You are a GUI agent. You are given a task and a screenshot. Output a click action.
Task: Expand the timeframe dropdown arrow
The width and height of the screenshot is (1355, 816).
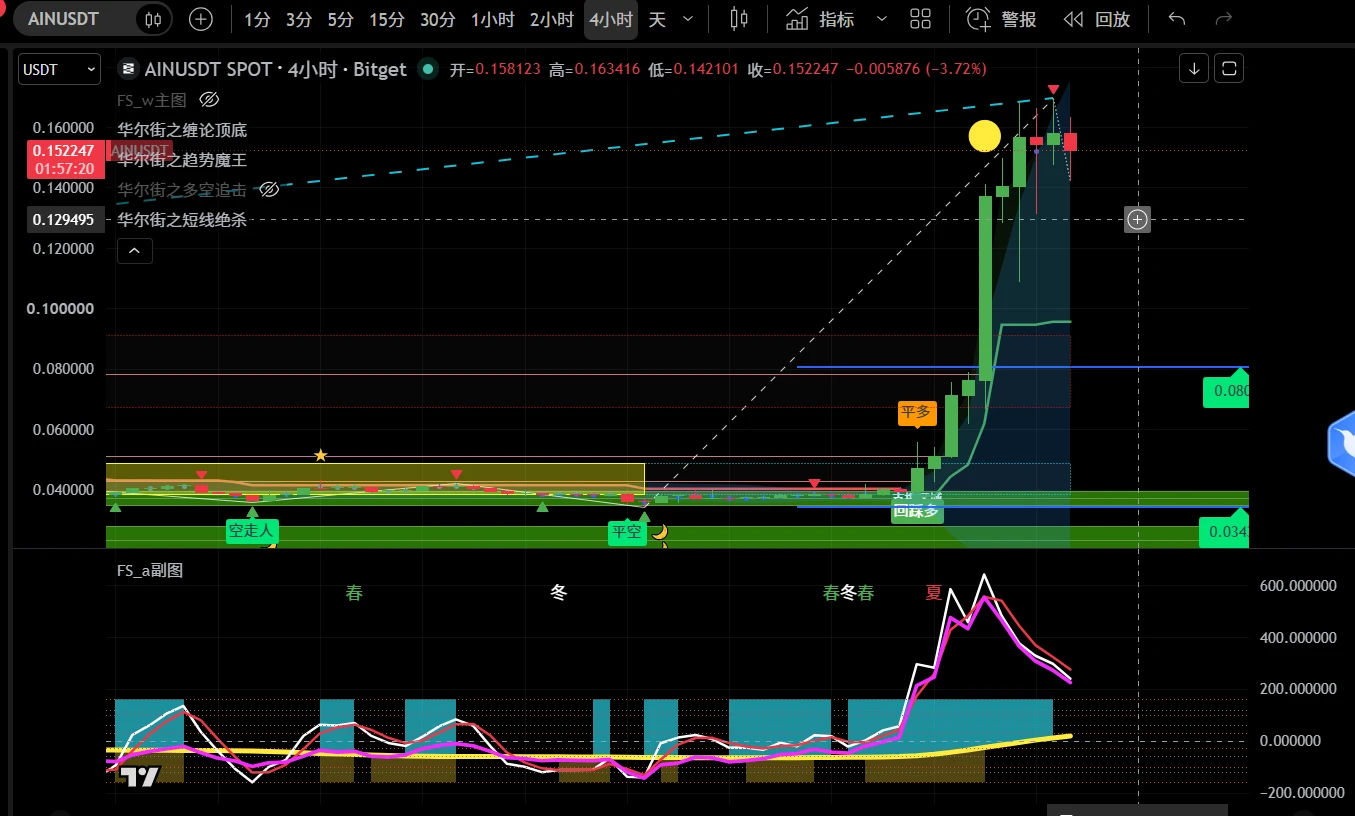[687, 19]
